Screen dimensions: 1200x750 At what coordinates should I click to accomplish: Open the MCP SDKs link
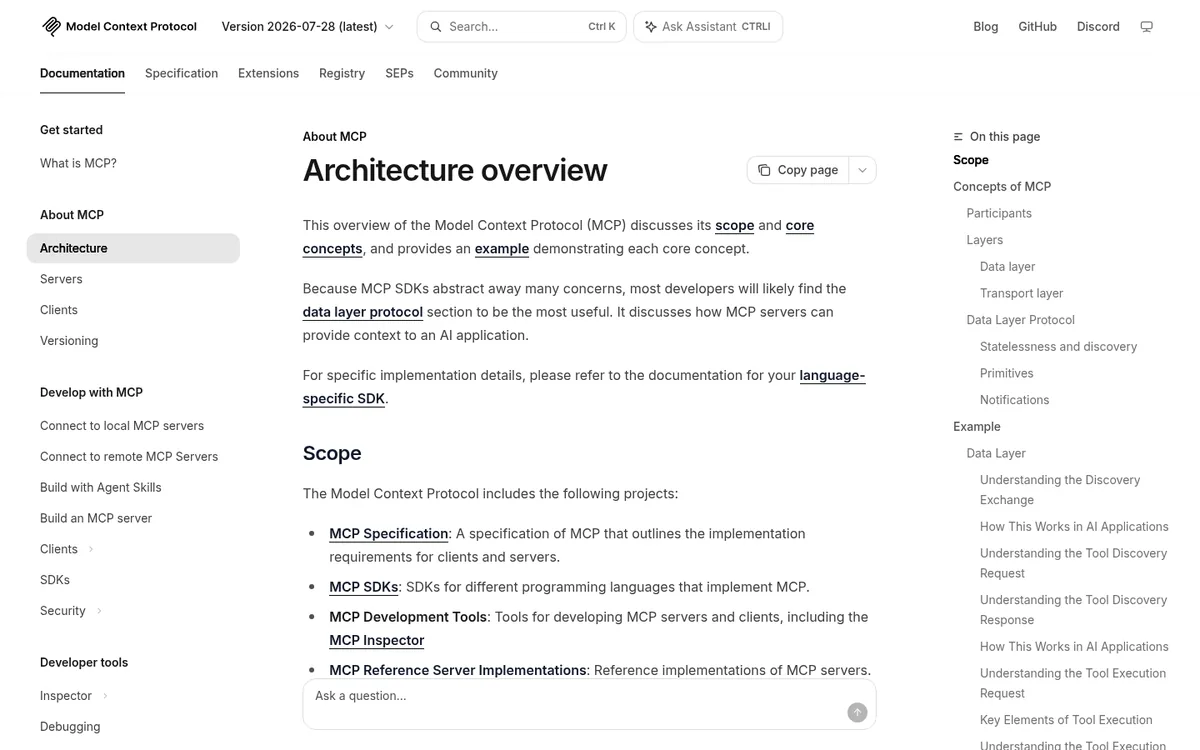pos(364,587)
